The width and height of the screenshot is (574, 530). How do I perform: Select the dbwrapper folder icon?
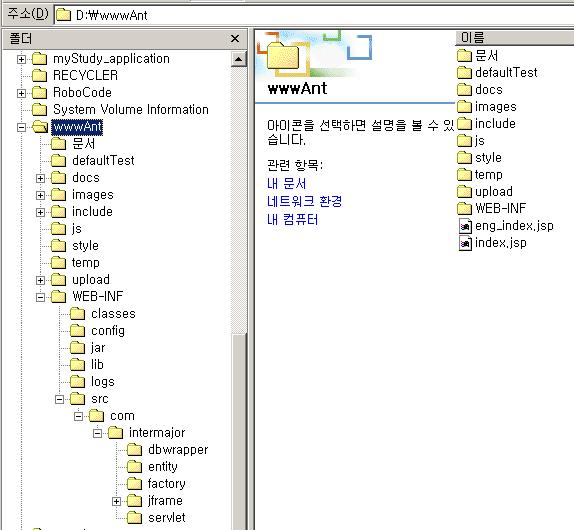click(x=134, y=450)
